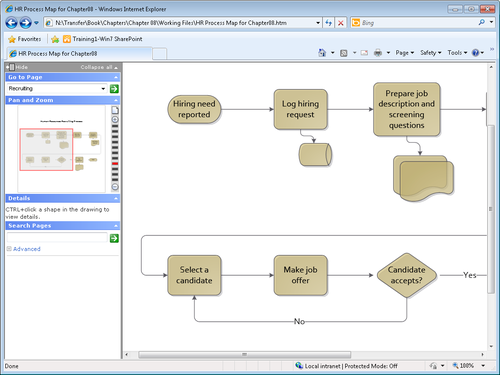This screenshot has width=500, height=375.
Task: Open the Tools menu
Action: tap(457, 53)
